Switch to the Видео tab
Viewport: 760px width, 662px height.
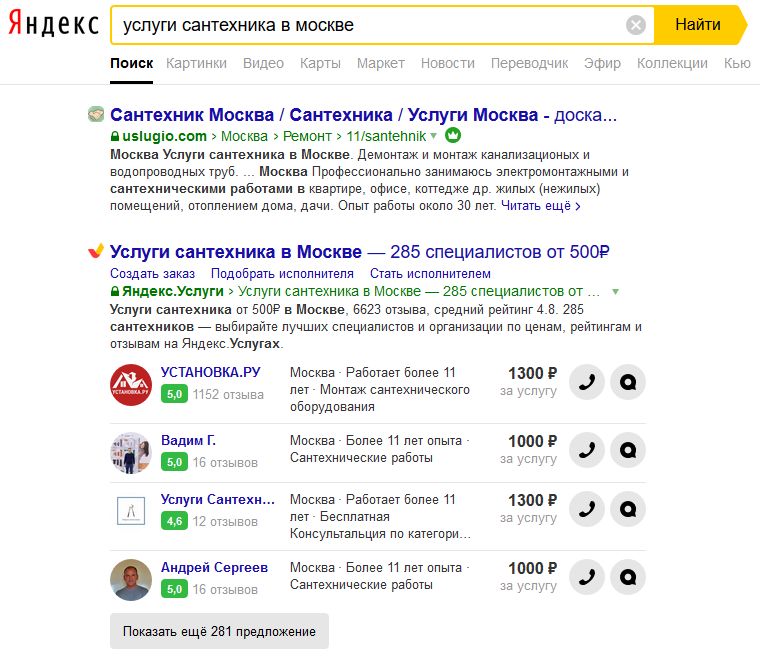point(263,63)
